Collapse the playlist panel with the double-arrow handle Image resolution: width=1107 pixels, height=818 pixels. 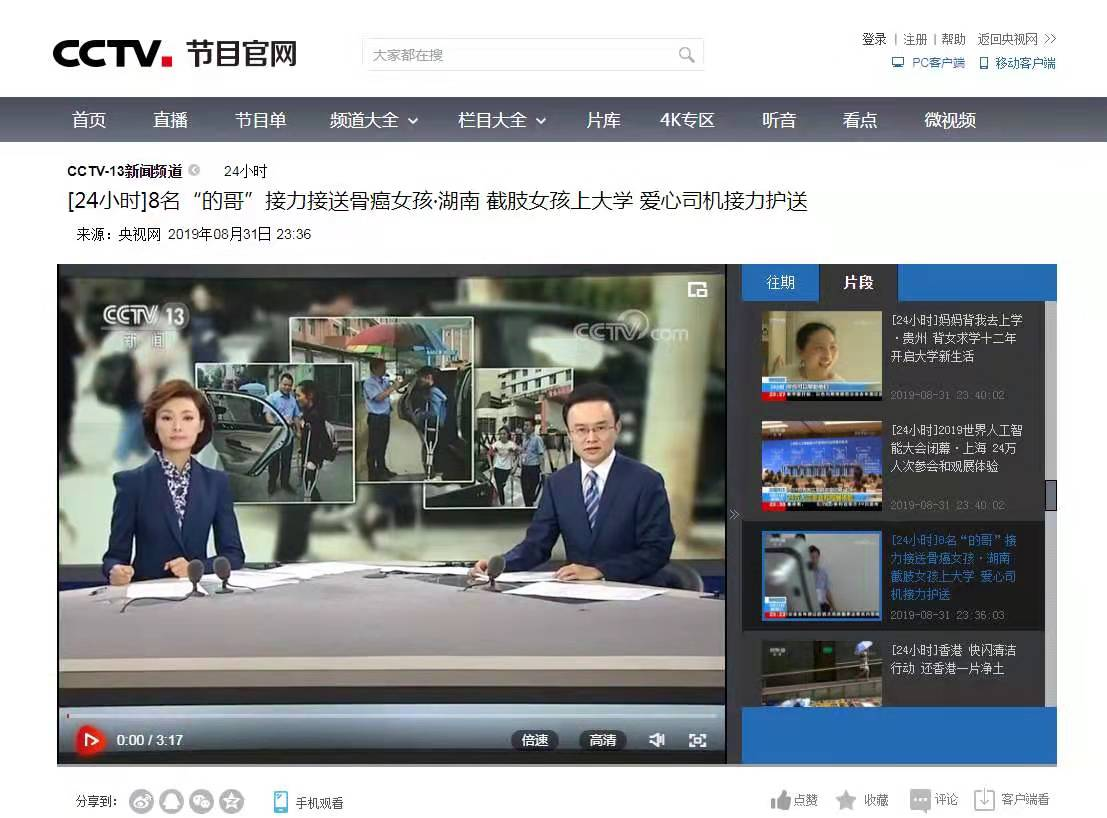[x=734, y=515]
